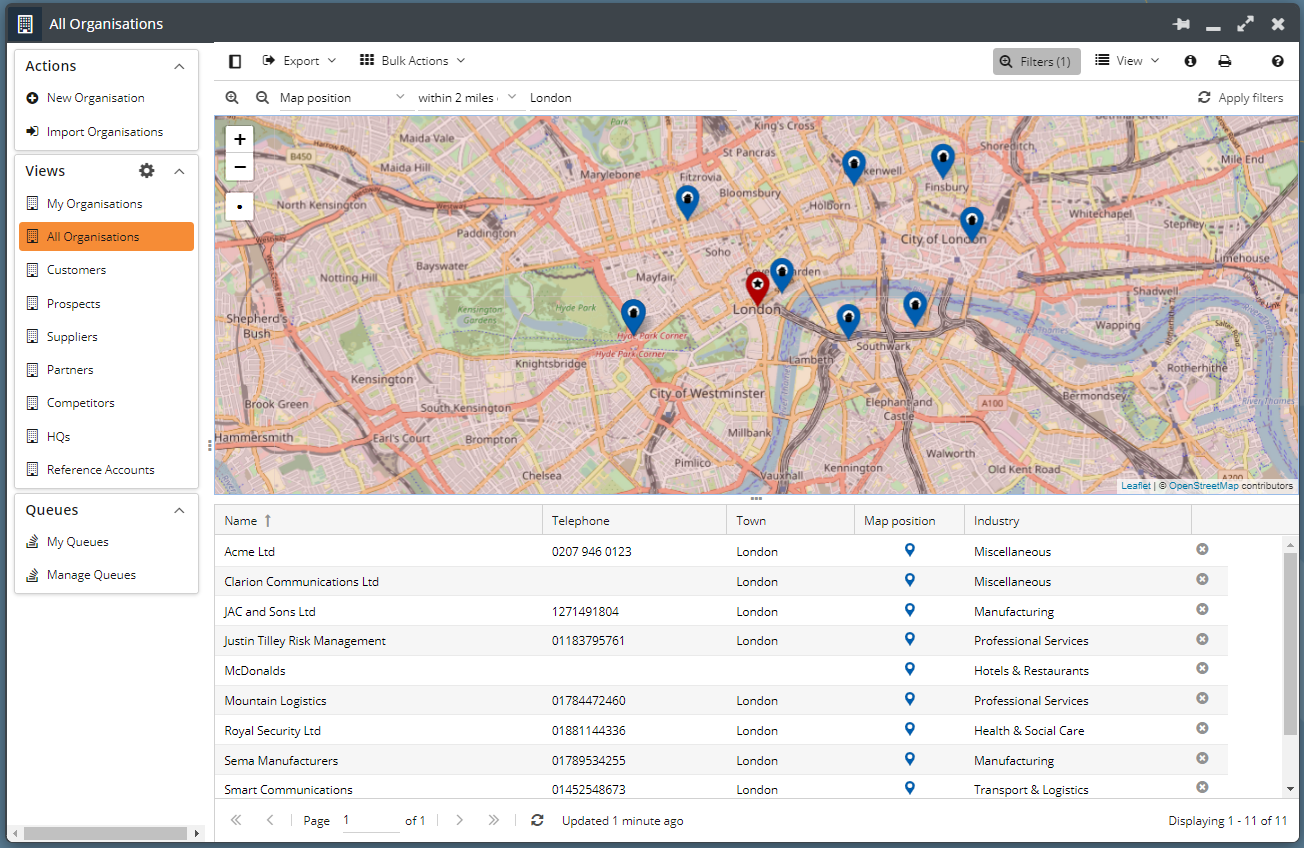Image resolution: width=1304 pixels, height=848 pixels.
Task: Collapse the Actions panel
Action: (179, 66)
